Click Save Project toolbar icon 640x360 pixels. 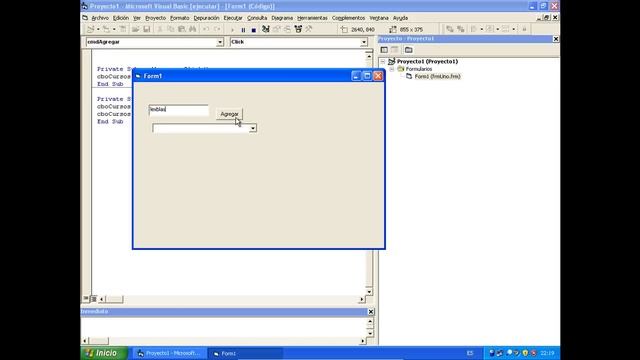pos(147,29)
